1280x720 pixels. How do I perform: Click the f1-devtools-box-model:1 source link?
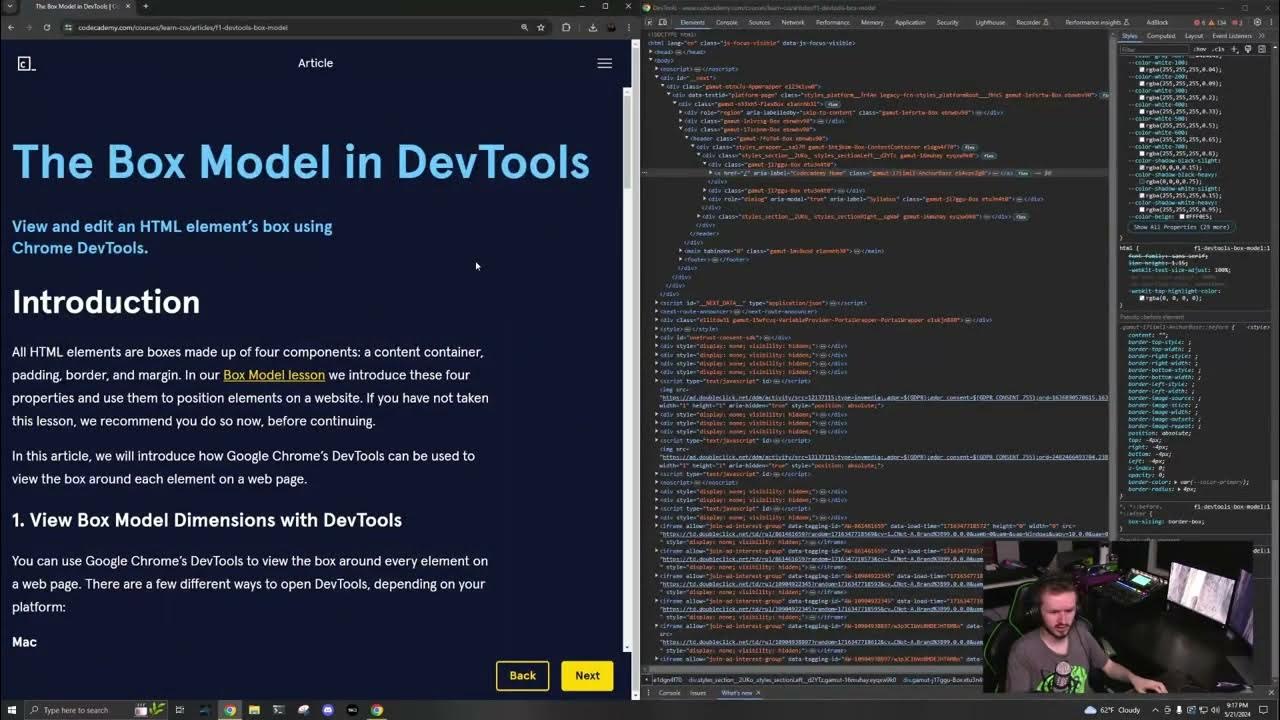(1232, 248)
